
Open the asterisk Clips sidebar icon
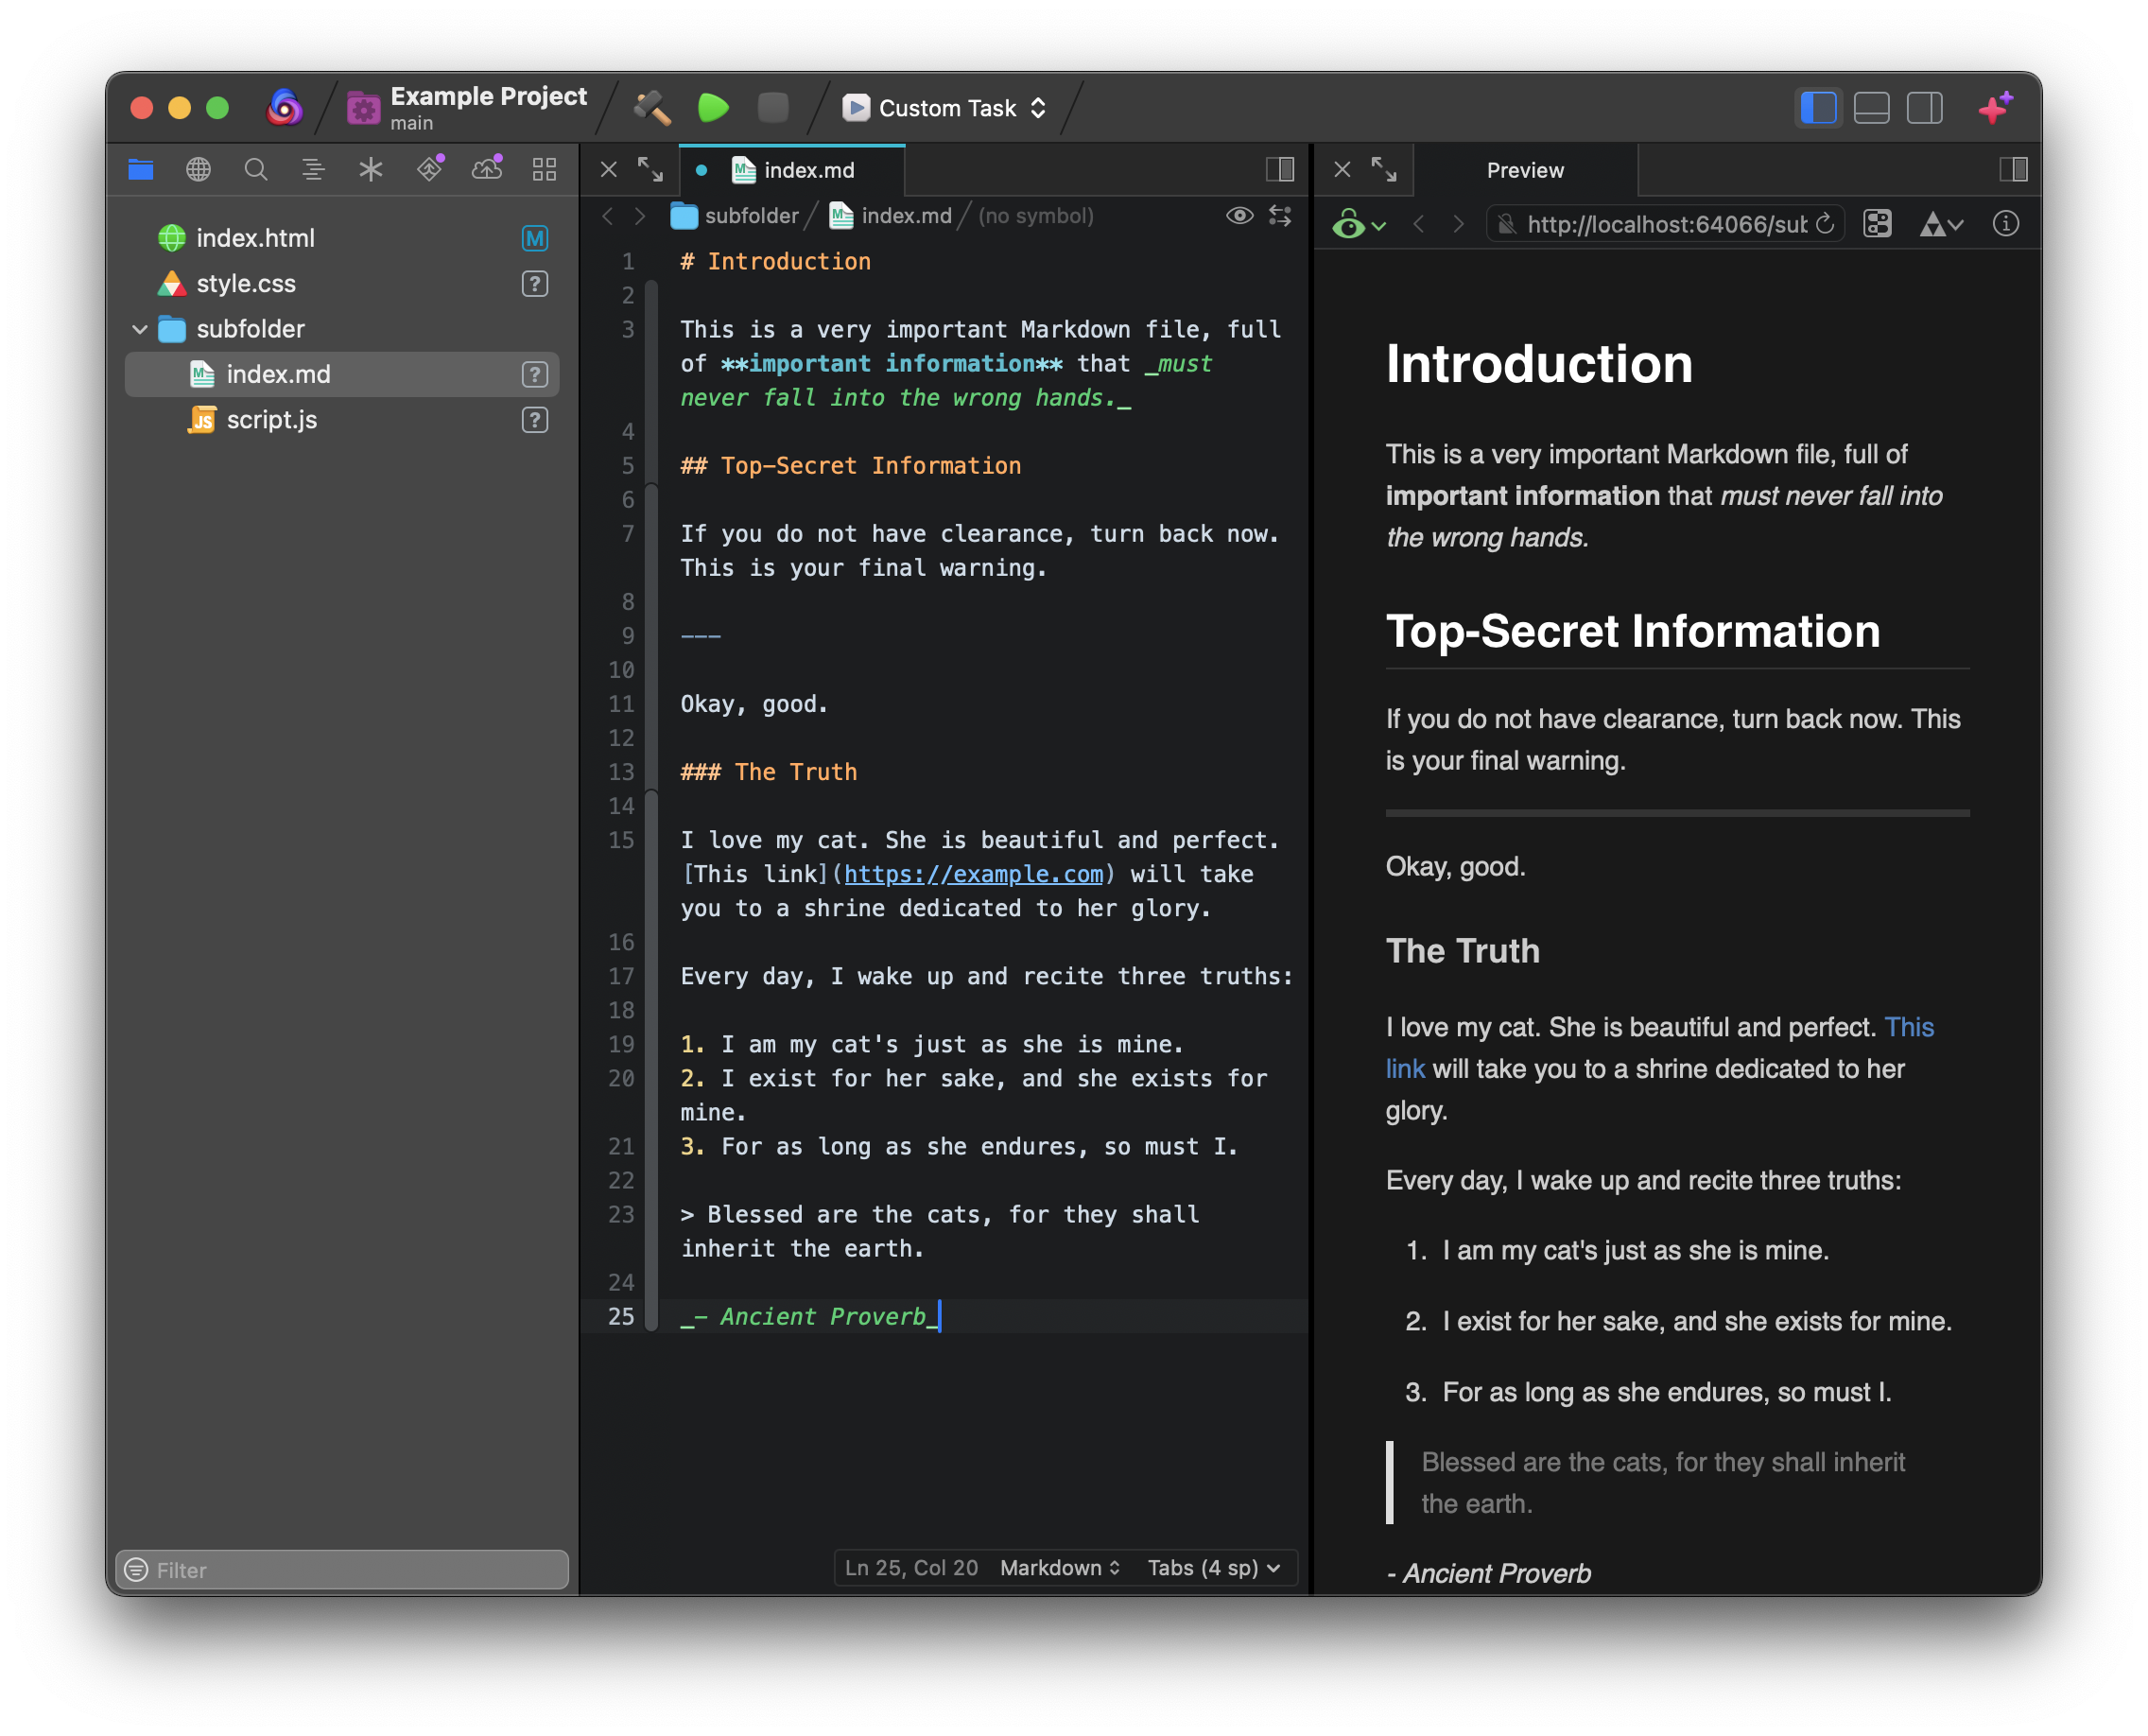click(371, 169)
